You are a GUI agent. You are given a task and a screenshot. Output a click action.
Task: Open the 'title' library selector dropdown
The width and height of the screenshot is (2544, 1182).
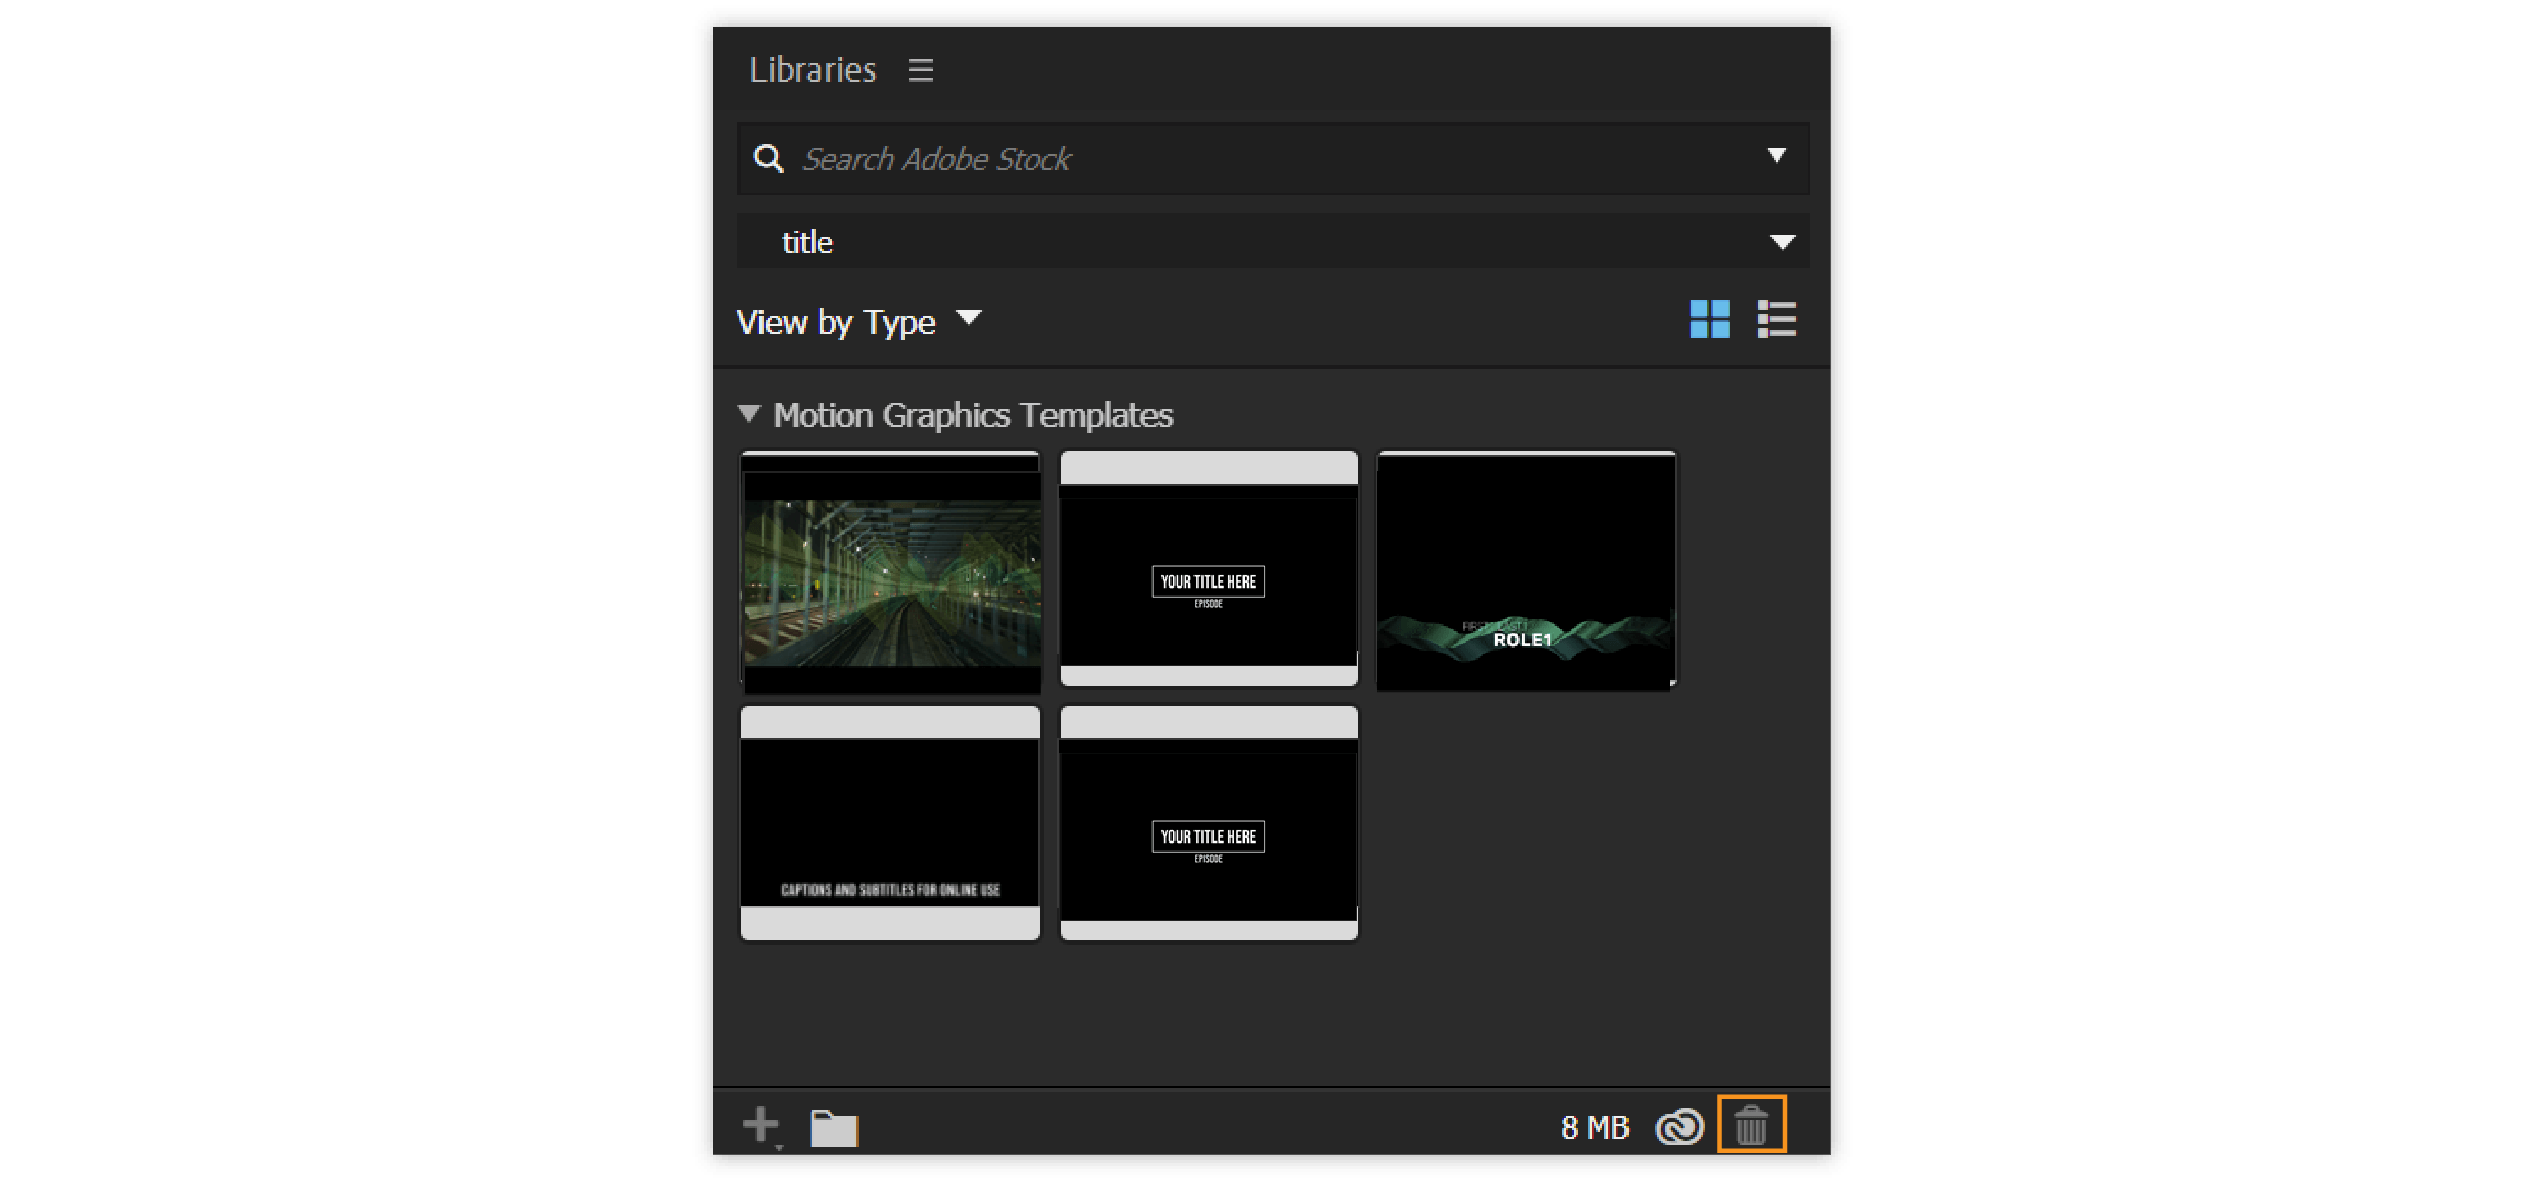click(x=1781, y=242)
